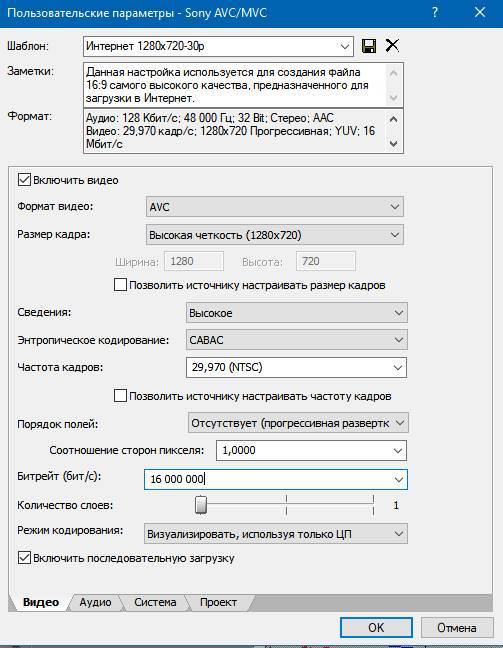Open the Шаблон template dropdown
This screenshot has width=503, height=648.
218,46
